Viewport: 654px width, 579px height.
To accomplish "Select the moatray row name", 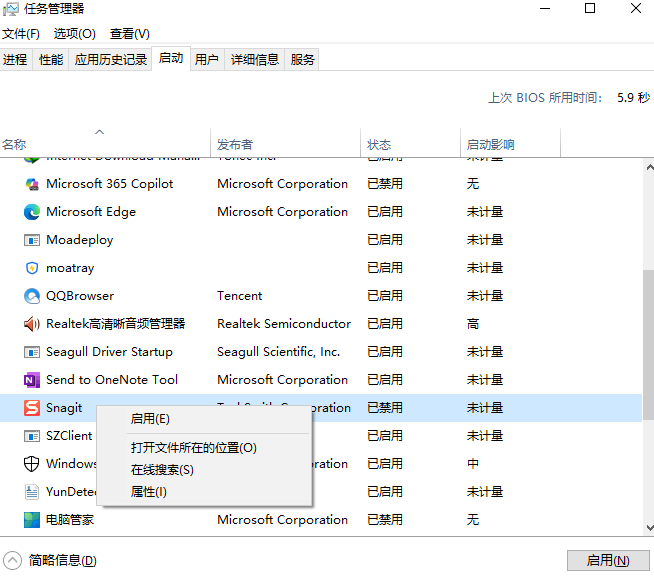I will tap(70, 268).
